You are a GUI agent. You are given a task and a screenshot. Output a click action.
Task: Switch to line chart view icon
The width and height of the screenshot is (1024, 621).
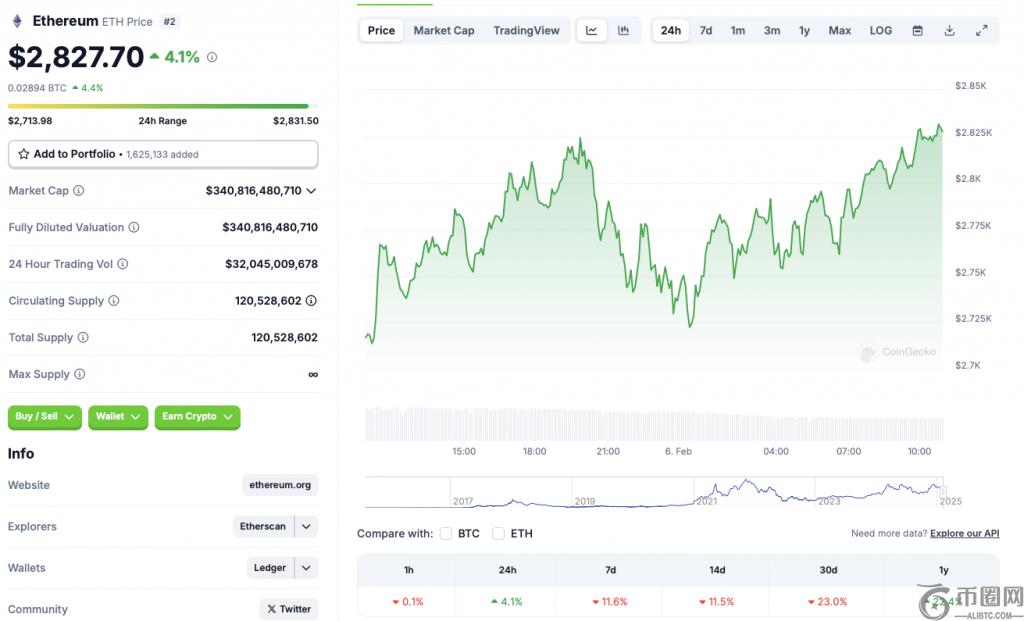point(592,31)
